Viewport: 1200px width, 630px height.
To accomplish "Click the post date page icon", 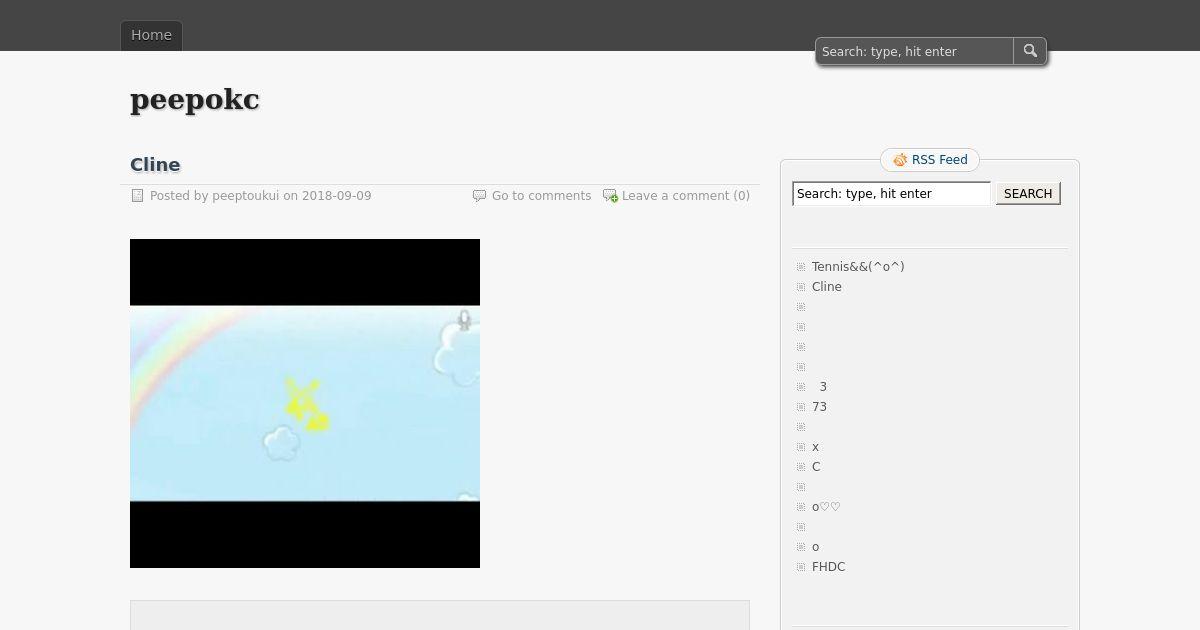I will coord(138,196).
